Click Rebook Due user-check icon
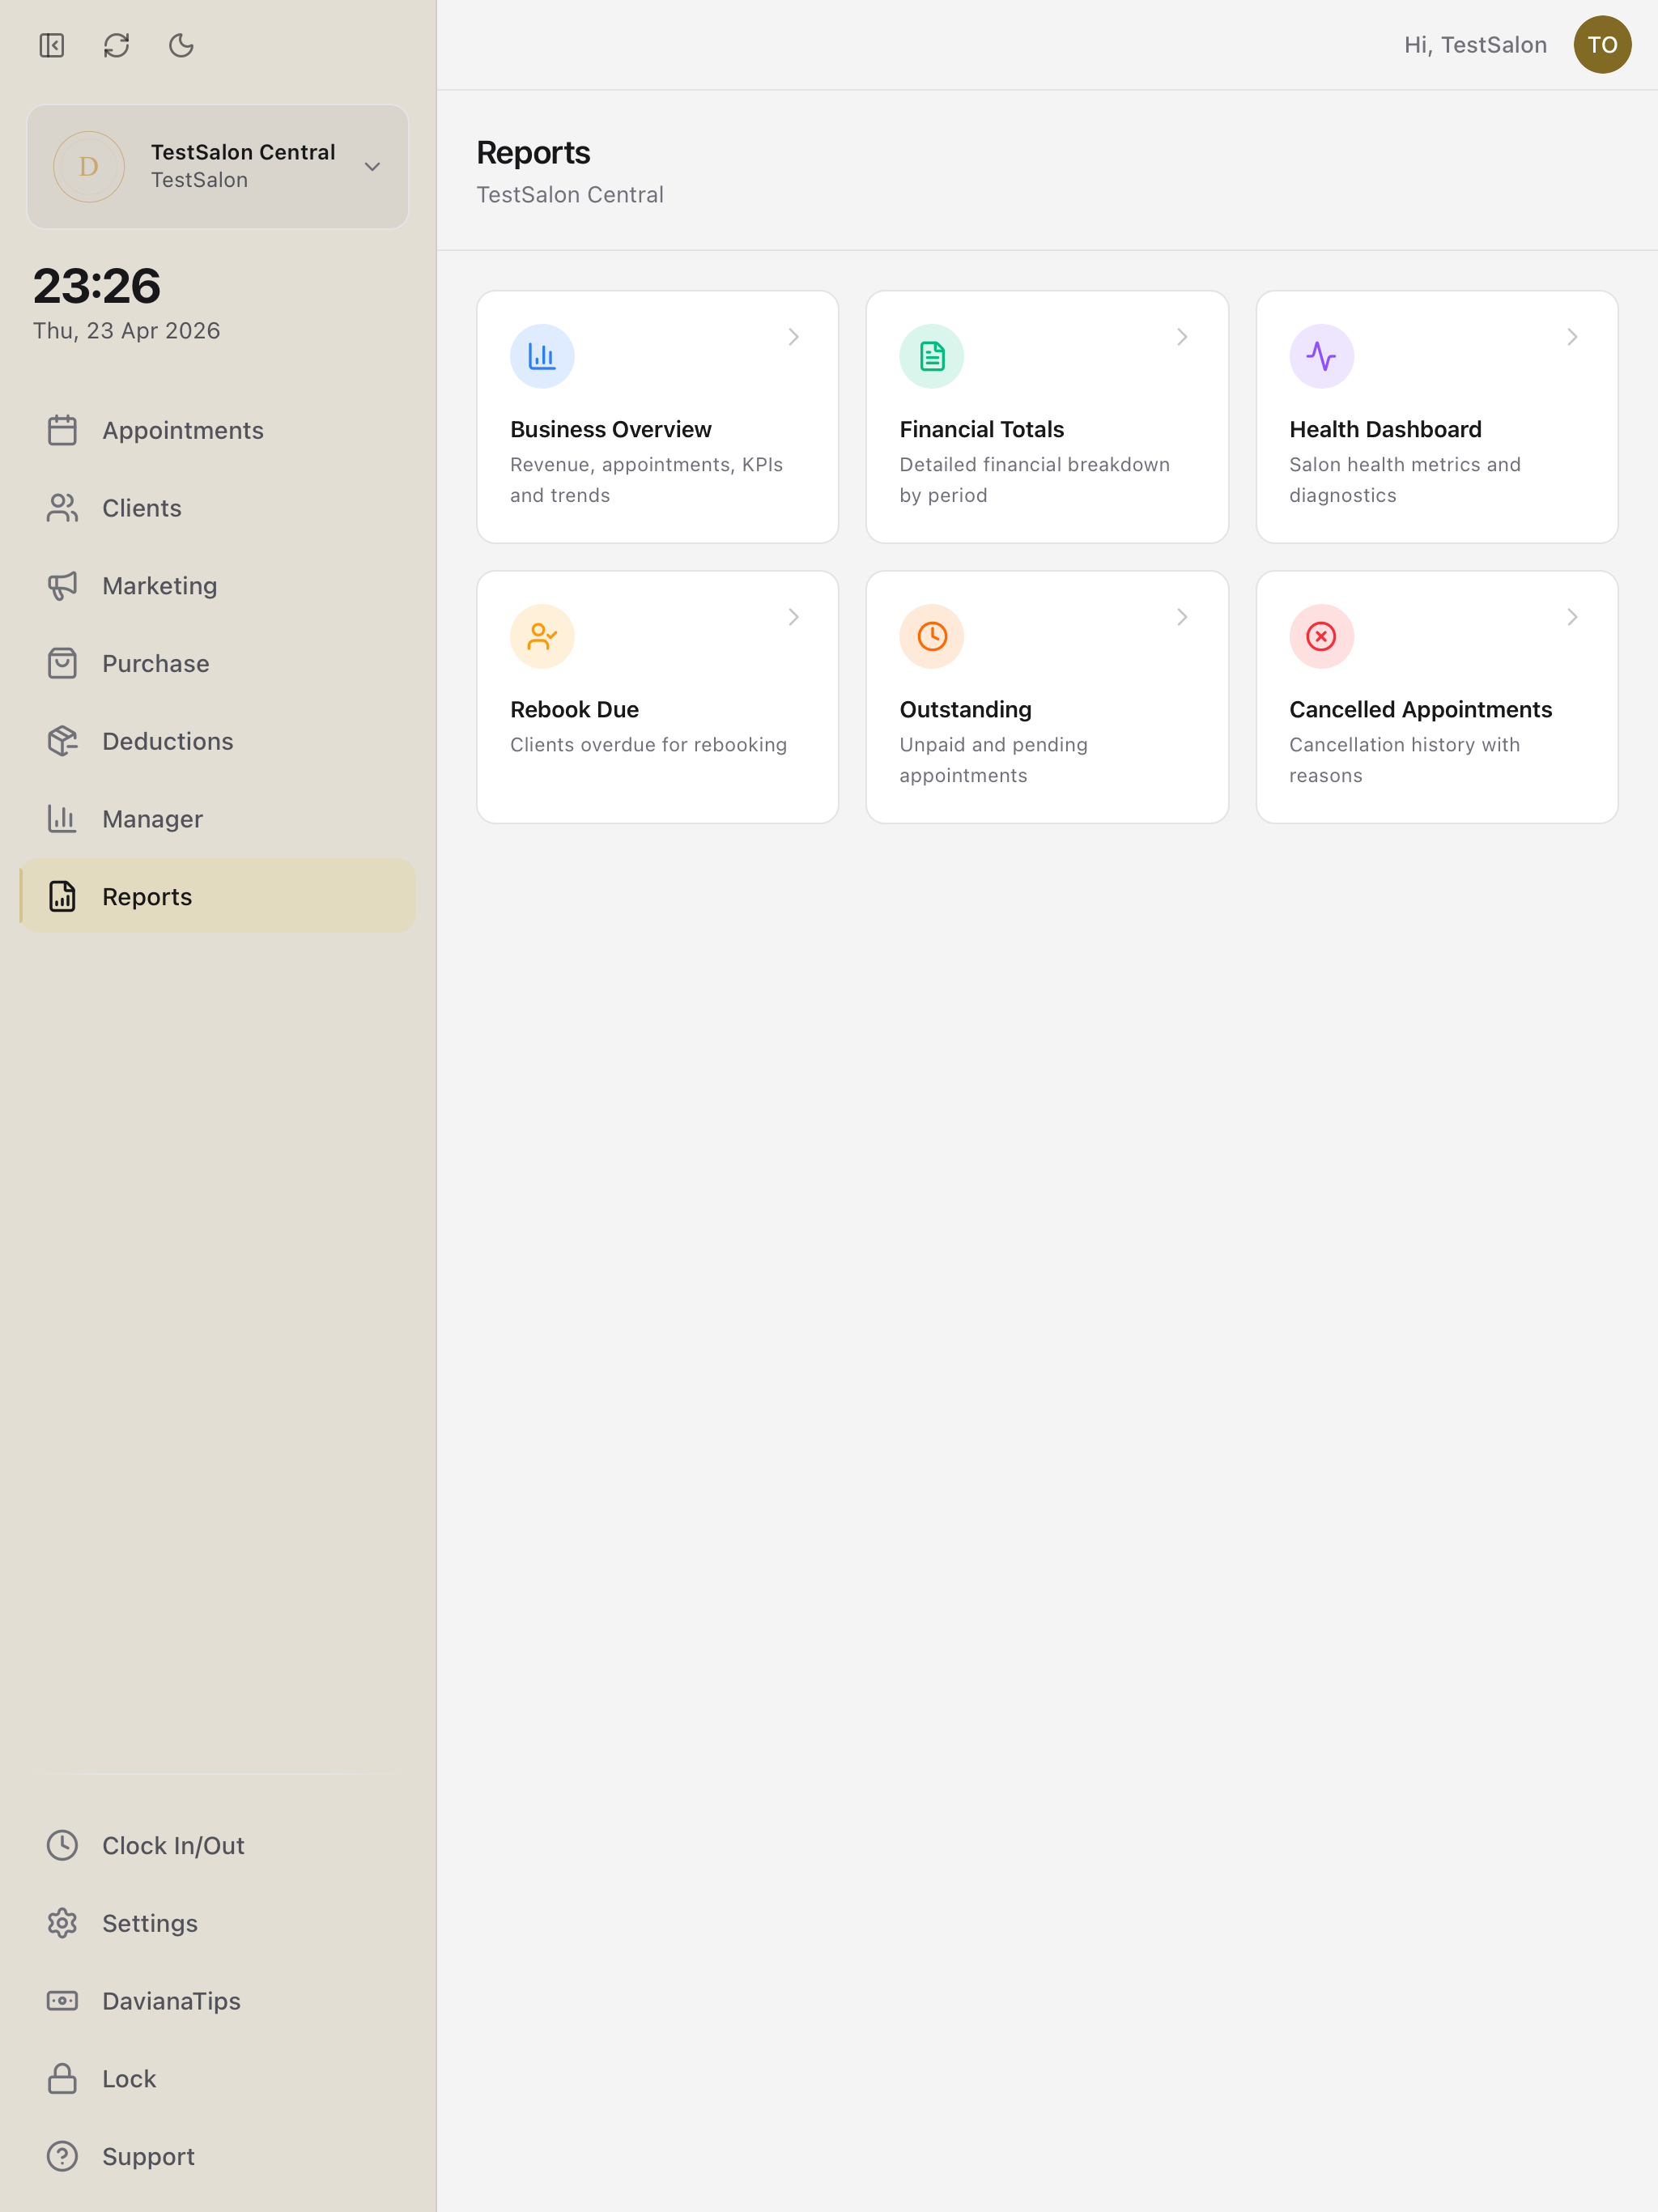The height and width of the screenshot is (2212, 1658). tap(542, 636)
